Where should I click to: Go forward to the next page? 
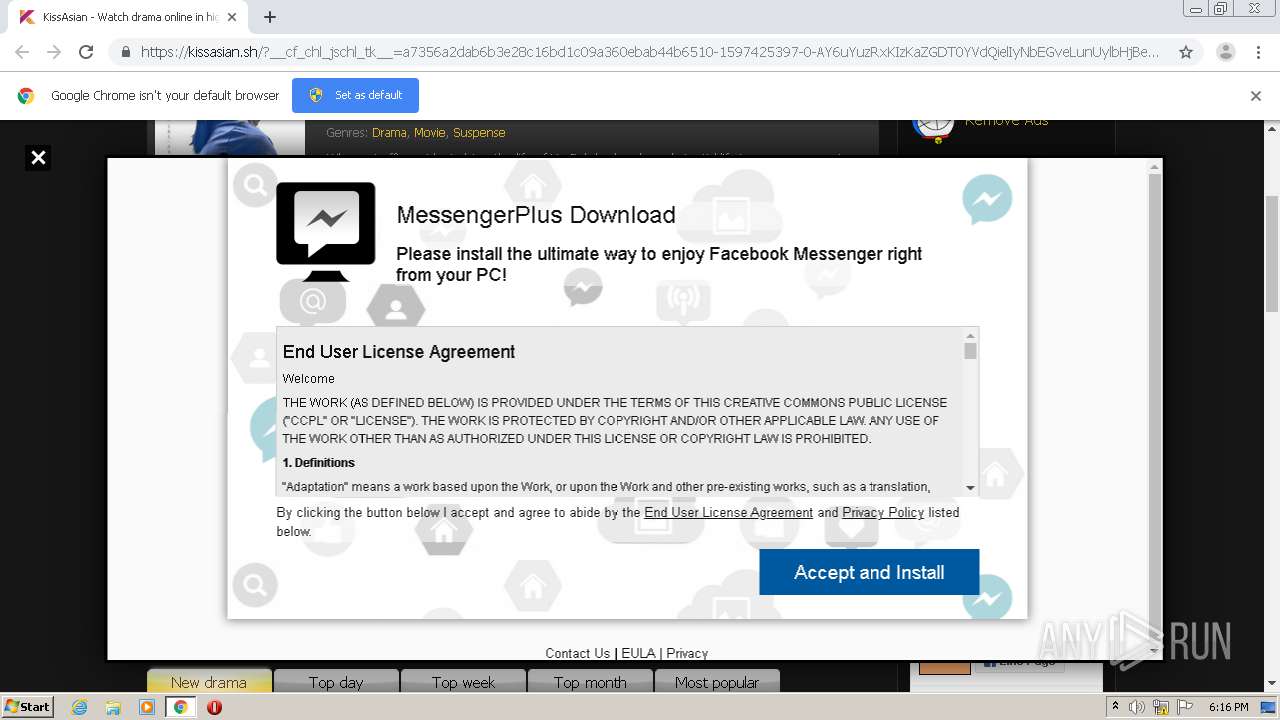tap(54, 52)
